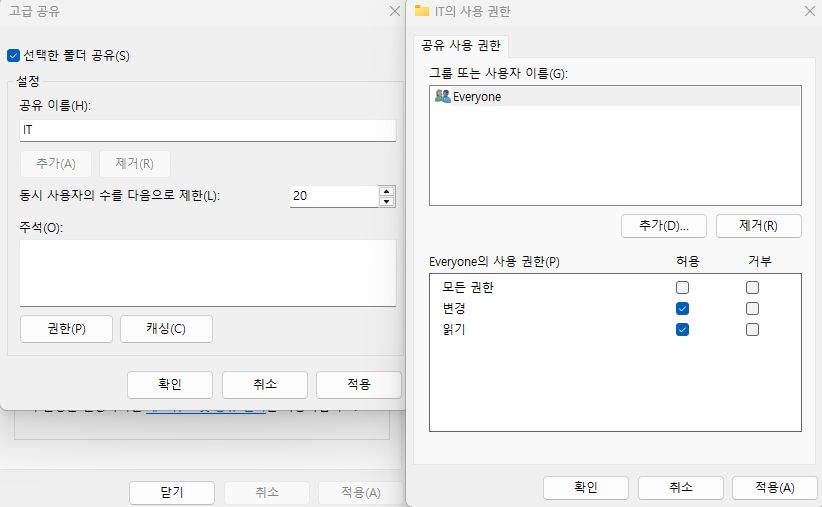This screenshot has height=507, width=822.
Task: Confirm the IT permissions dialog with 확인
Action: point(586,488)
